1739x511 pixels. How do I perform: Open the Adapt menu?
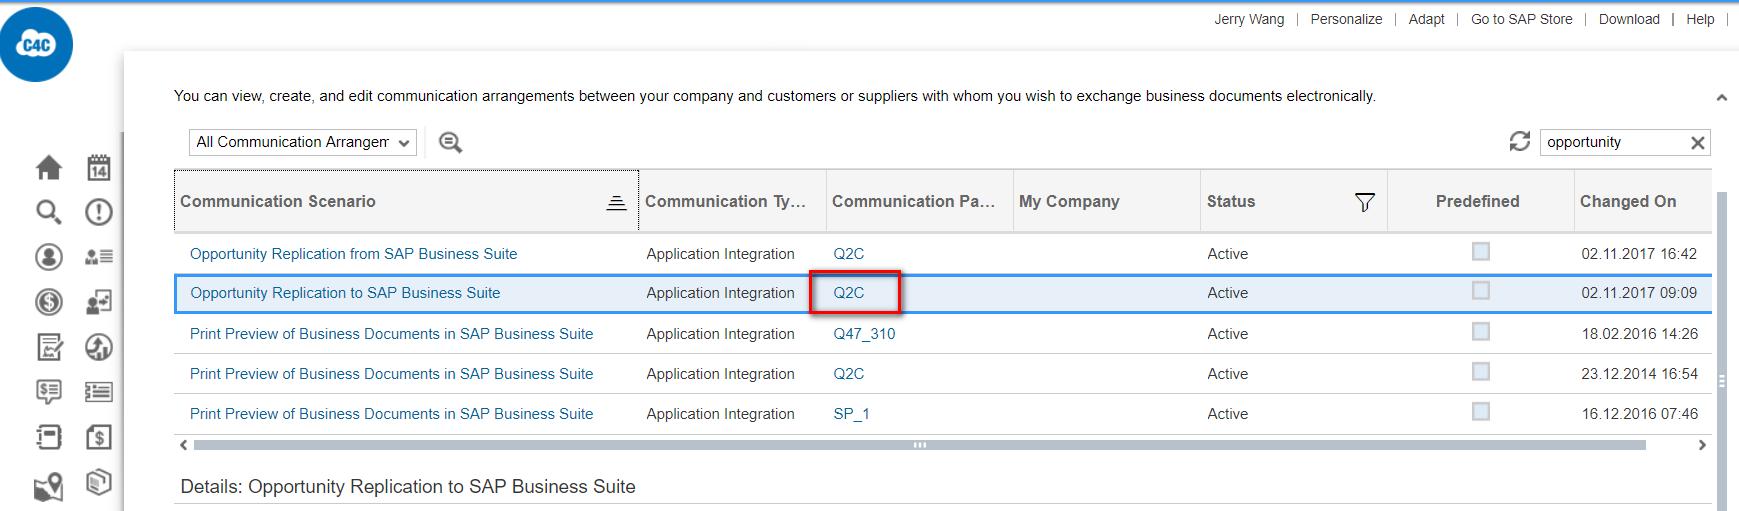click(x=1426, y=19)
